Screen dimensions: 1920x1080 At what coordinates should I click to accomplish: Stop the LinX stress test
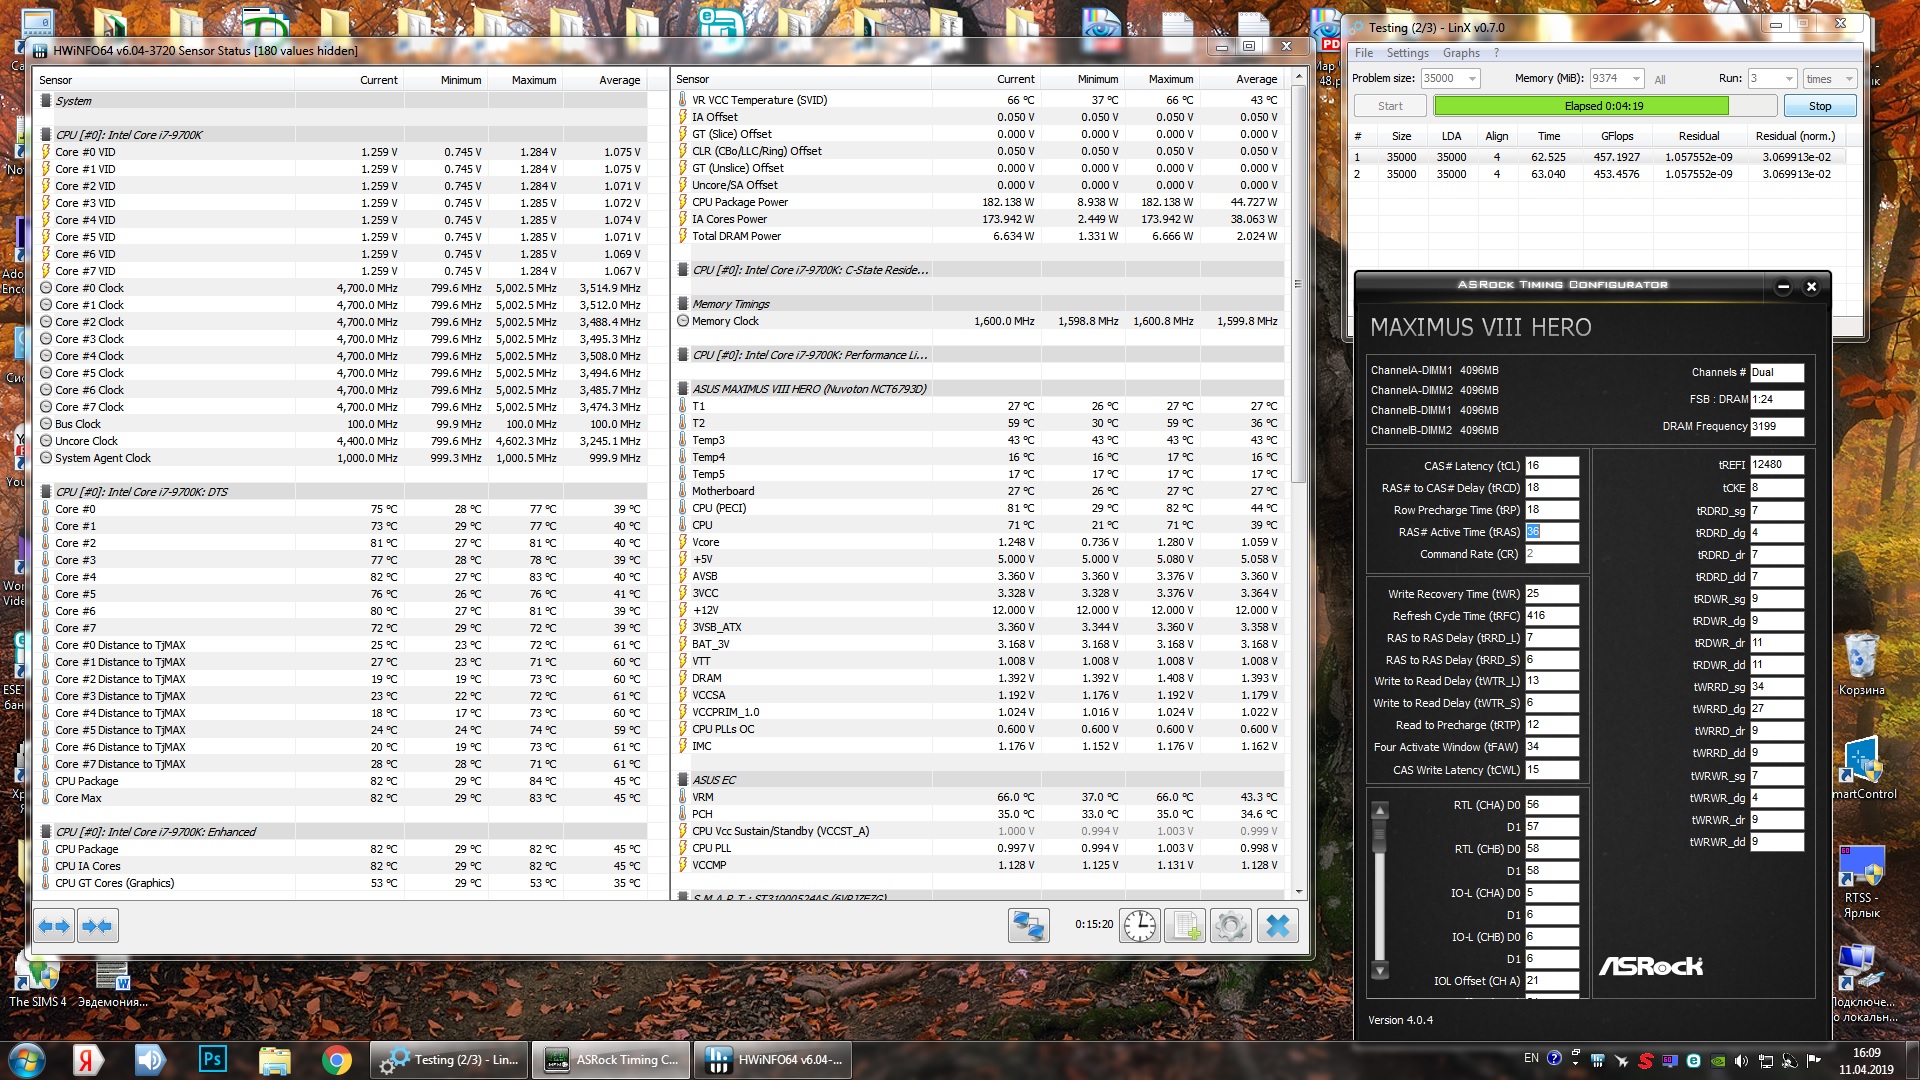[x=1819, y=106]
